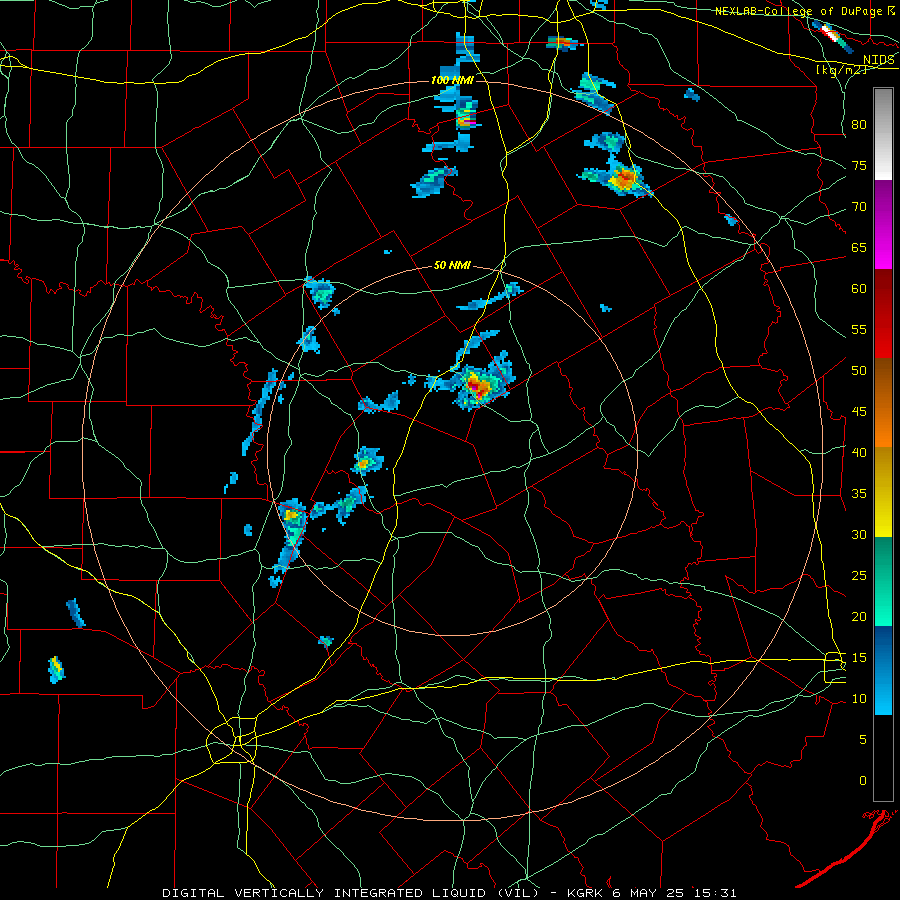This screenshot has width=900, height=900.
Task: Click scale value 75
Action: pyautogui.click(x=859, y=165)
